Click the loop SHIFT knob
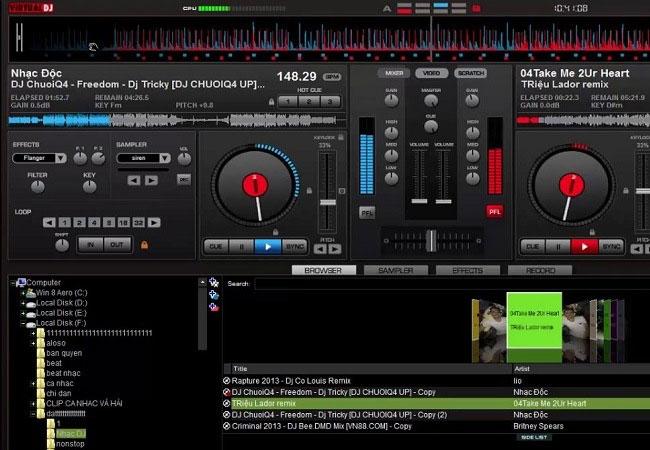 (x=62, y=245)
